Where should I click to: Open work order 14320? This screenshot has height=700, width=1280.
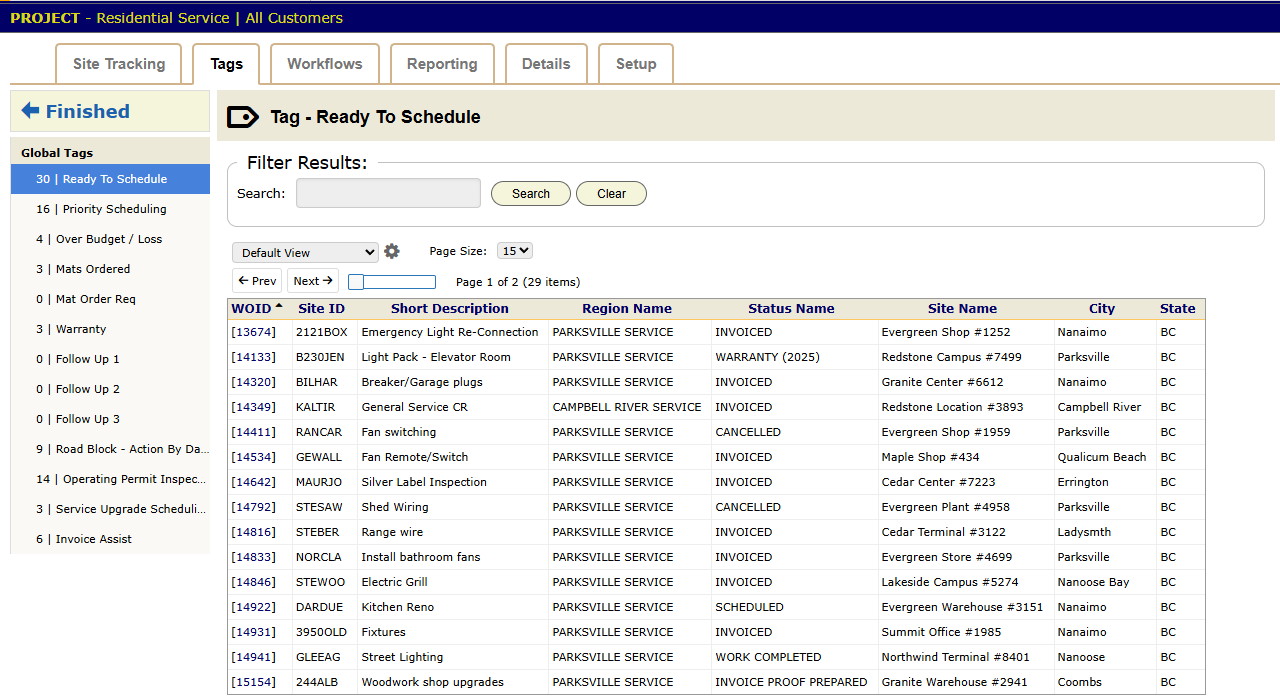coord(253,382)
